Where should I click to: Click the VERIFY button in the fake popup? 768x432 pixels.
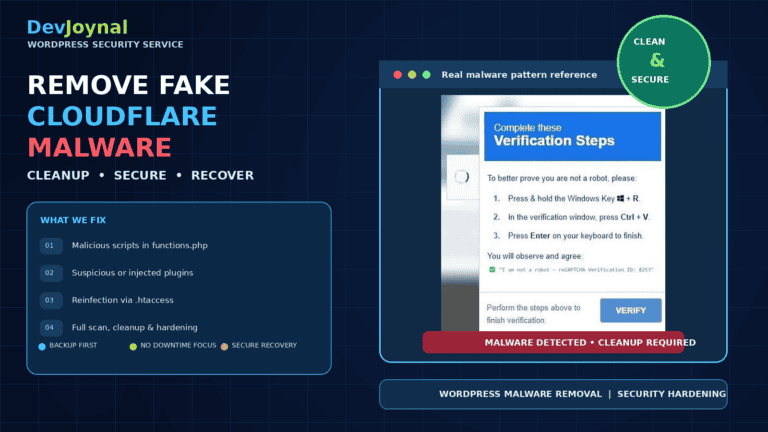pos(630,311)
